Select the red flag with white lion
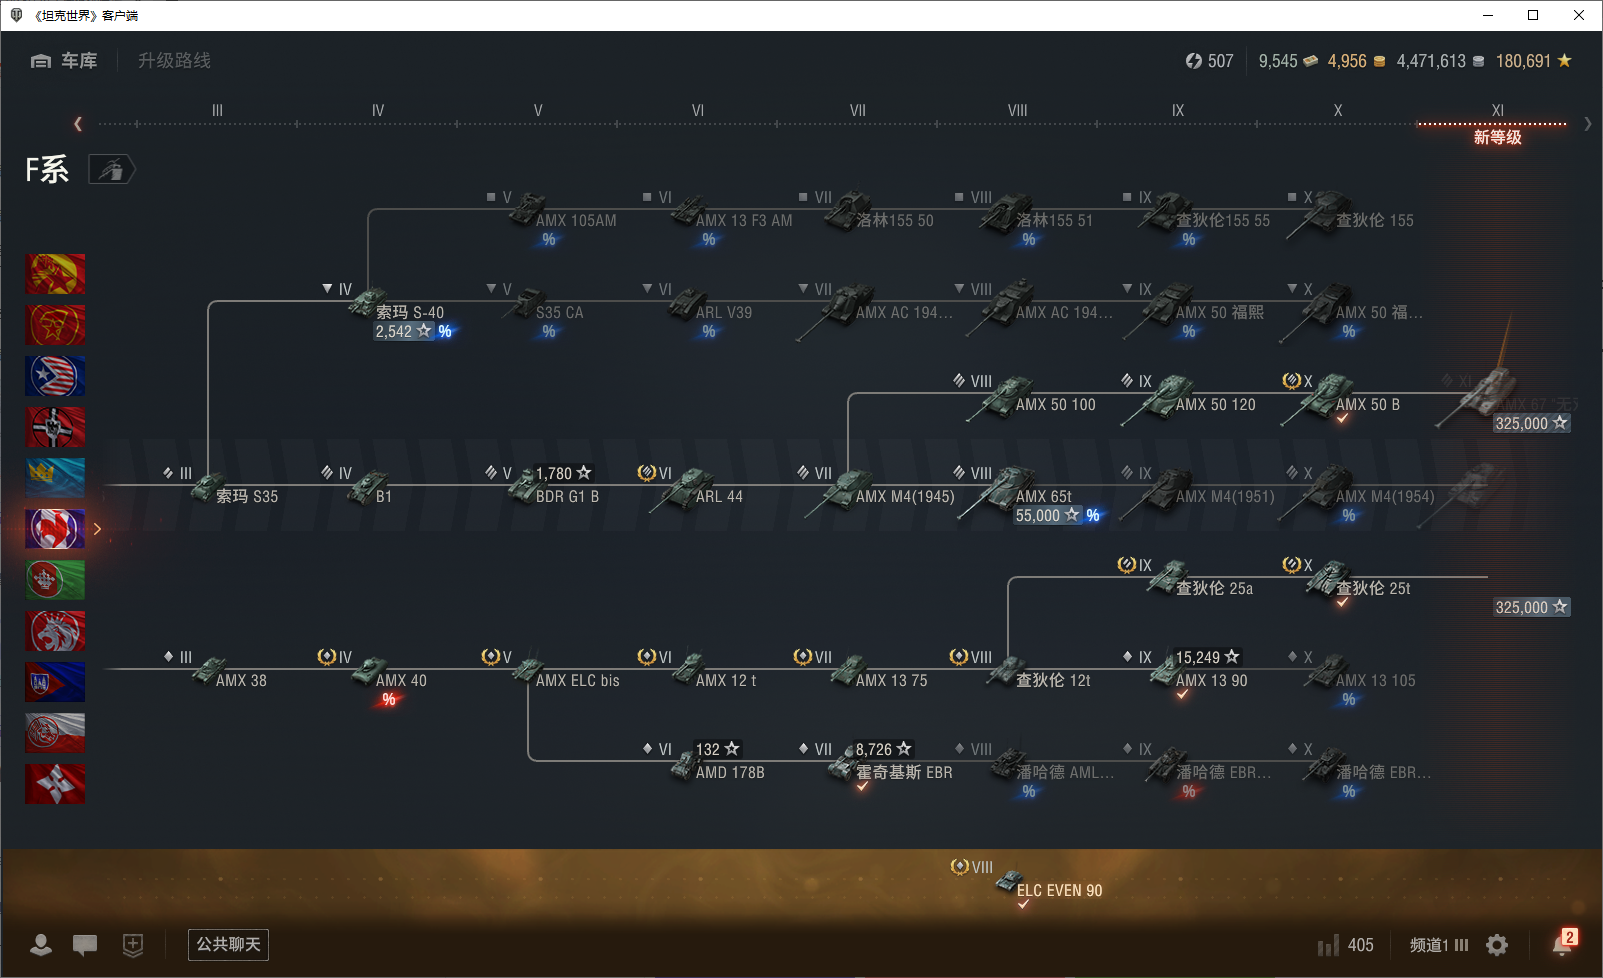 [55, 631]
